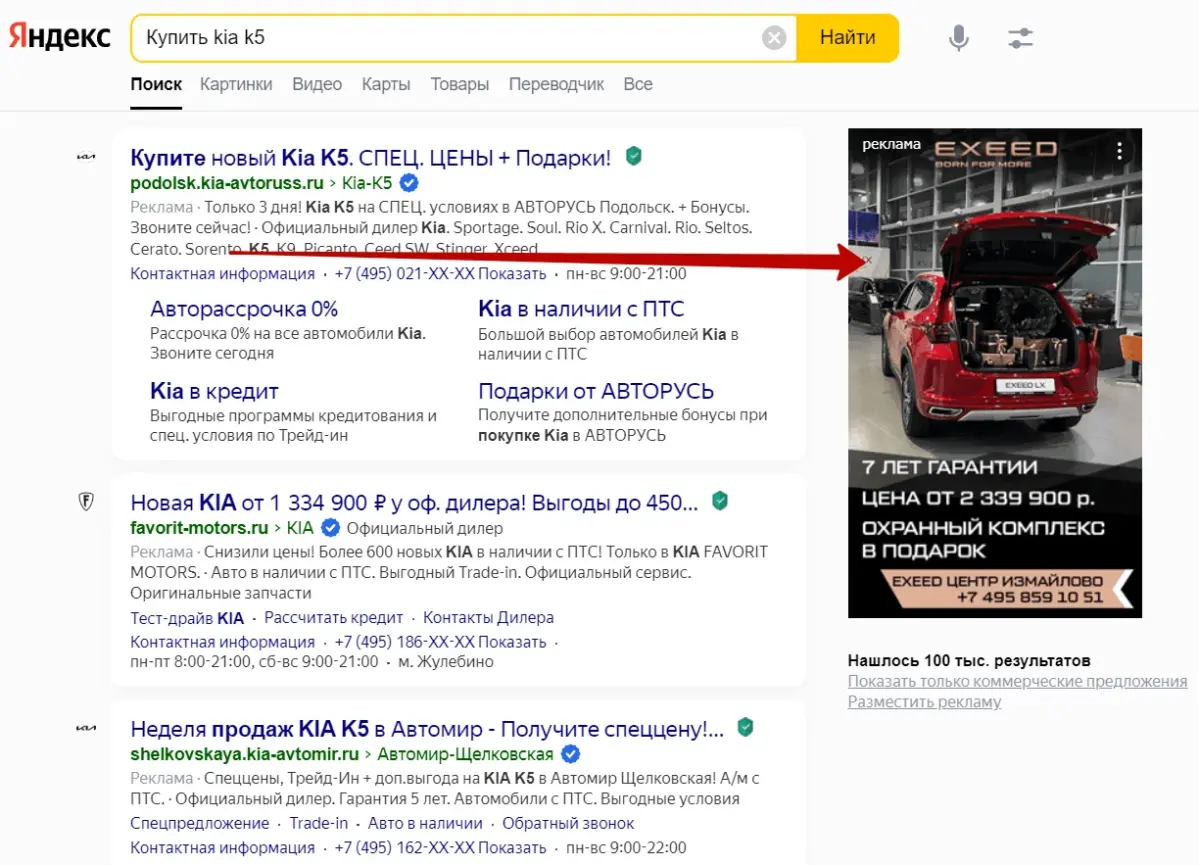Screen dimensions: 1199x865
Task: Open the Спецпредложение link
Action: (200, 824)
